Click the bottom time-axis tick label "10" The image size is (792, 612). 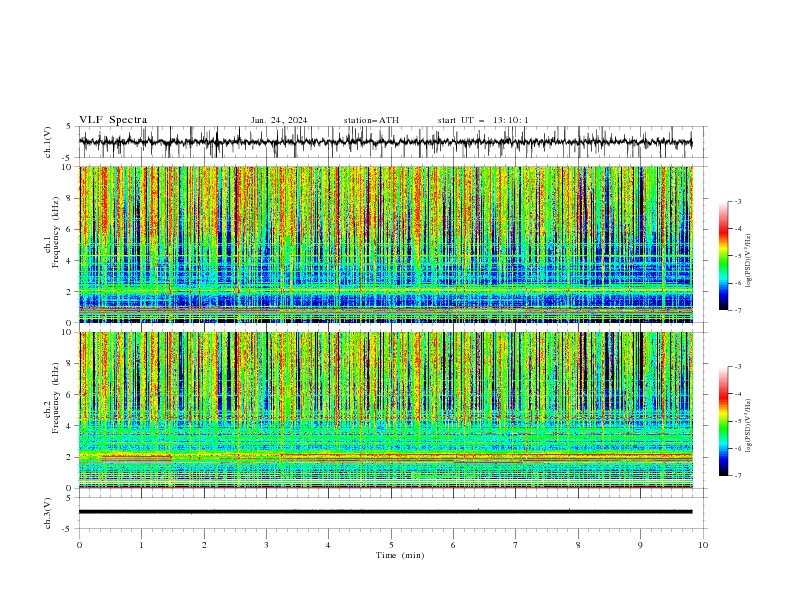703,545
